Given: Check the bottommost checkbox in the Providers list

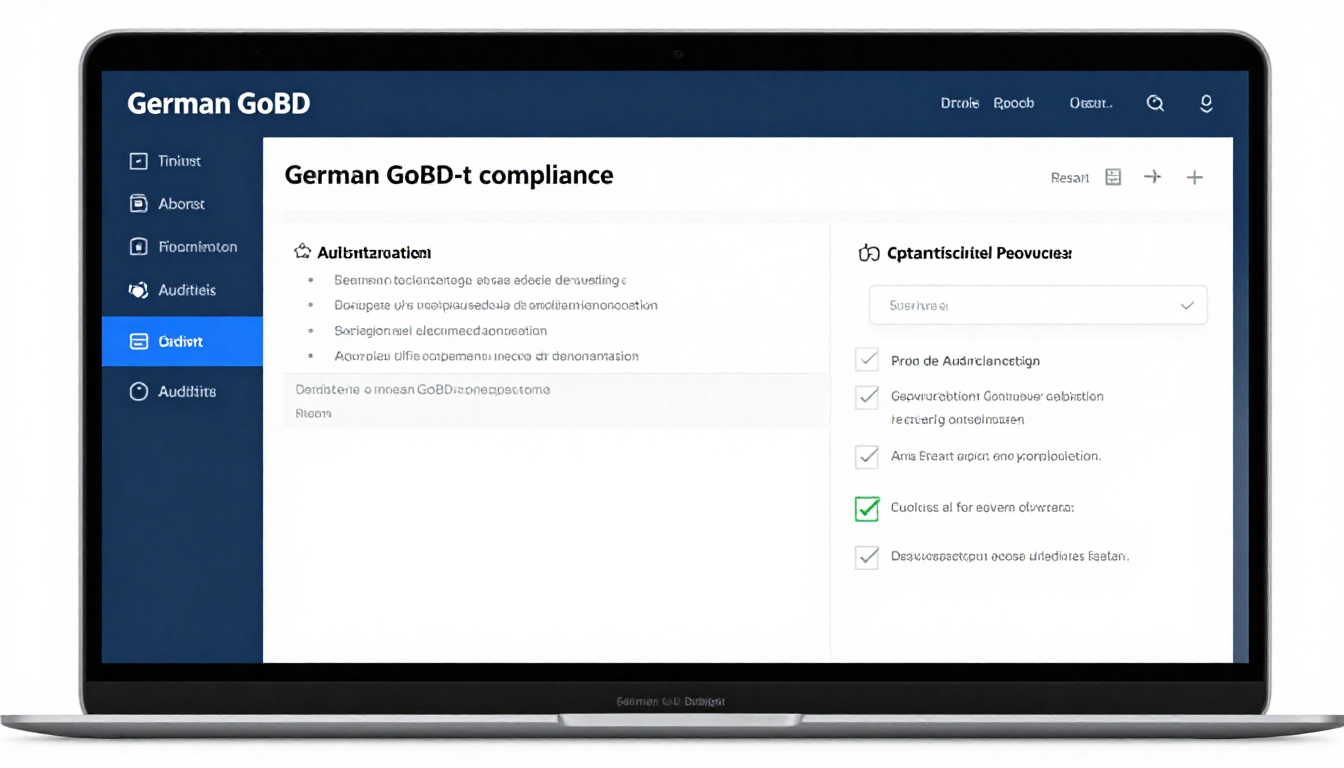Looking at the screenshot, I should tap(867, 557).
